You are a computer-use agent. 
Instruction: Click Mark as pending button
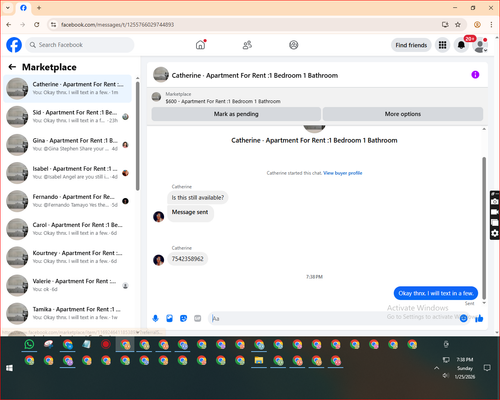[236, 114]
